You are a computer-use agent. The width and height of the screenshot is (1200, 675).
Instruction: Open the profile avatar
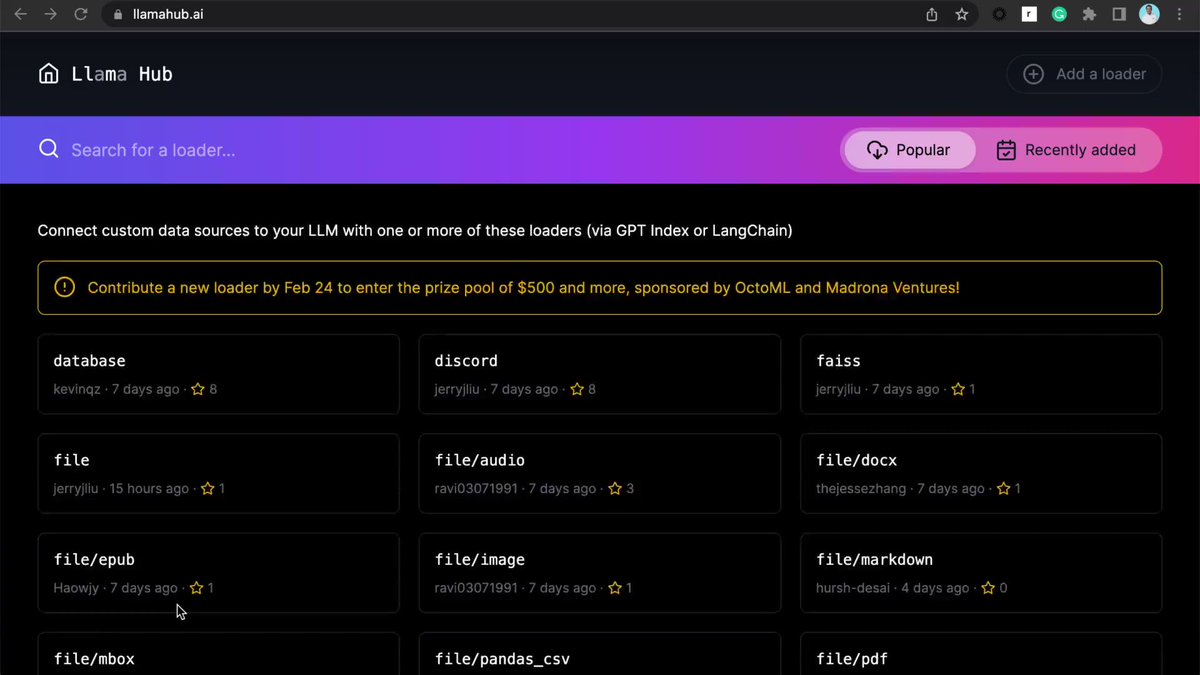click(x=1150, y=14)
